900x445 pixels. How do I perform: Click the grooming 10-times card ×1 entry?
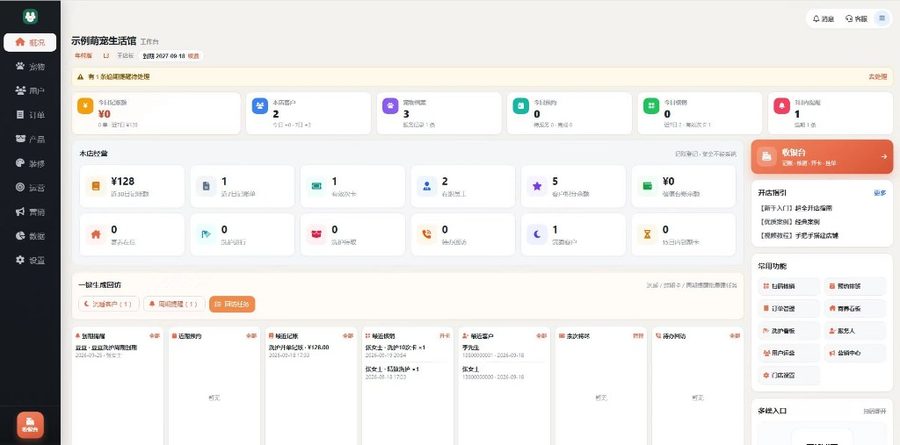(x=406, y=351)
